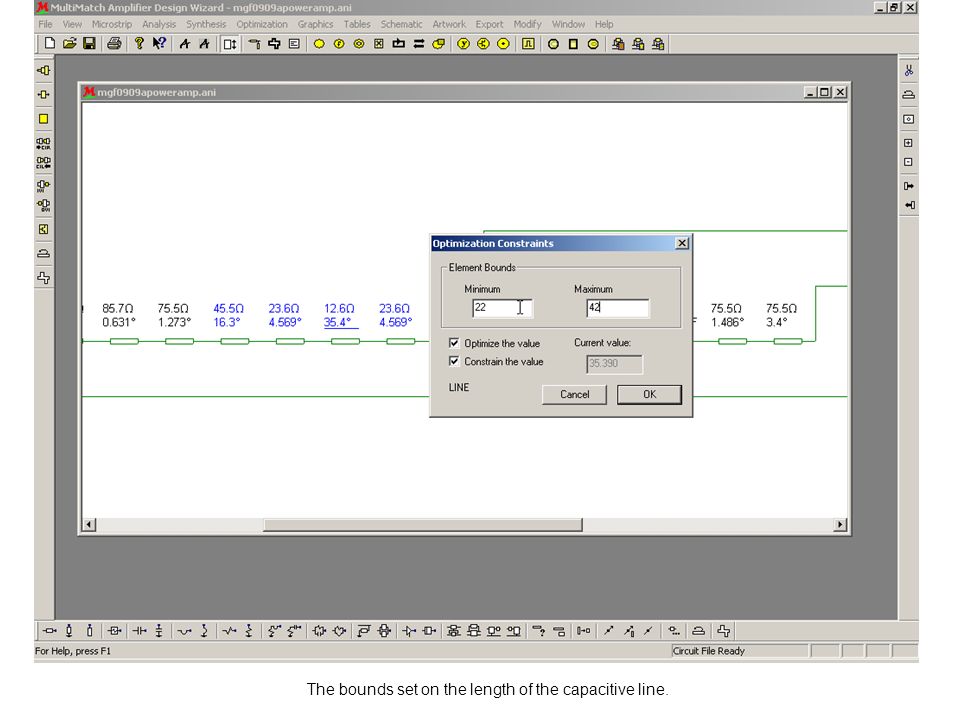Select the CIR icon in the left sidebar
This screenshot has height=720, width=960.
43,143
